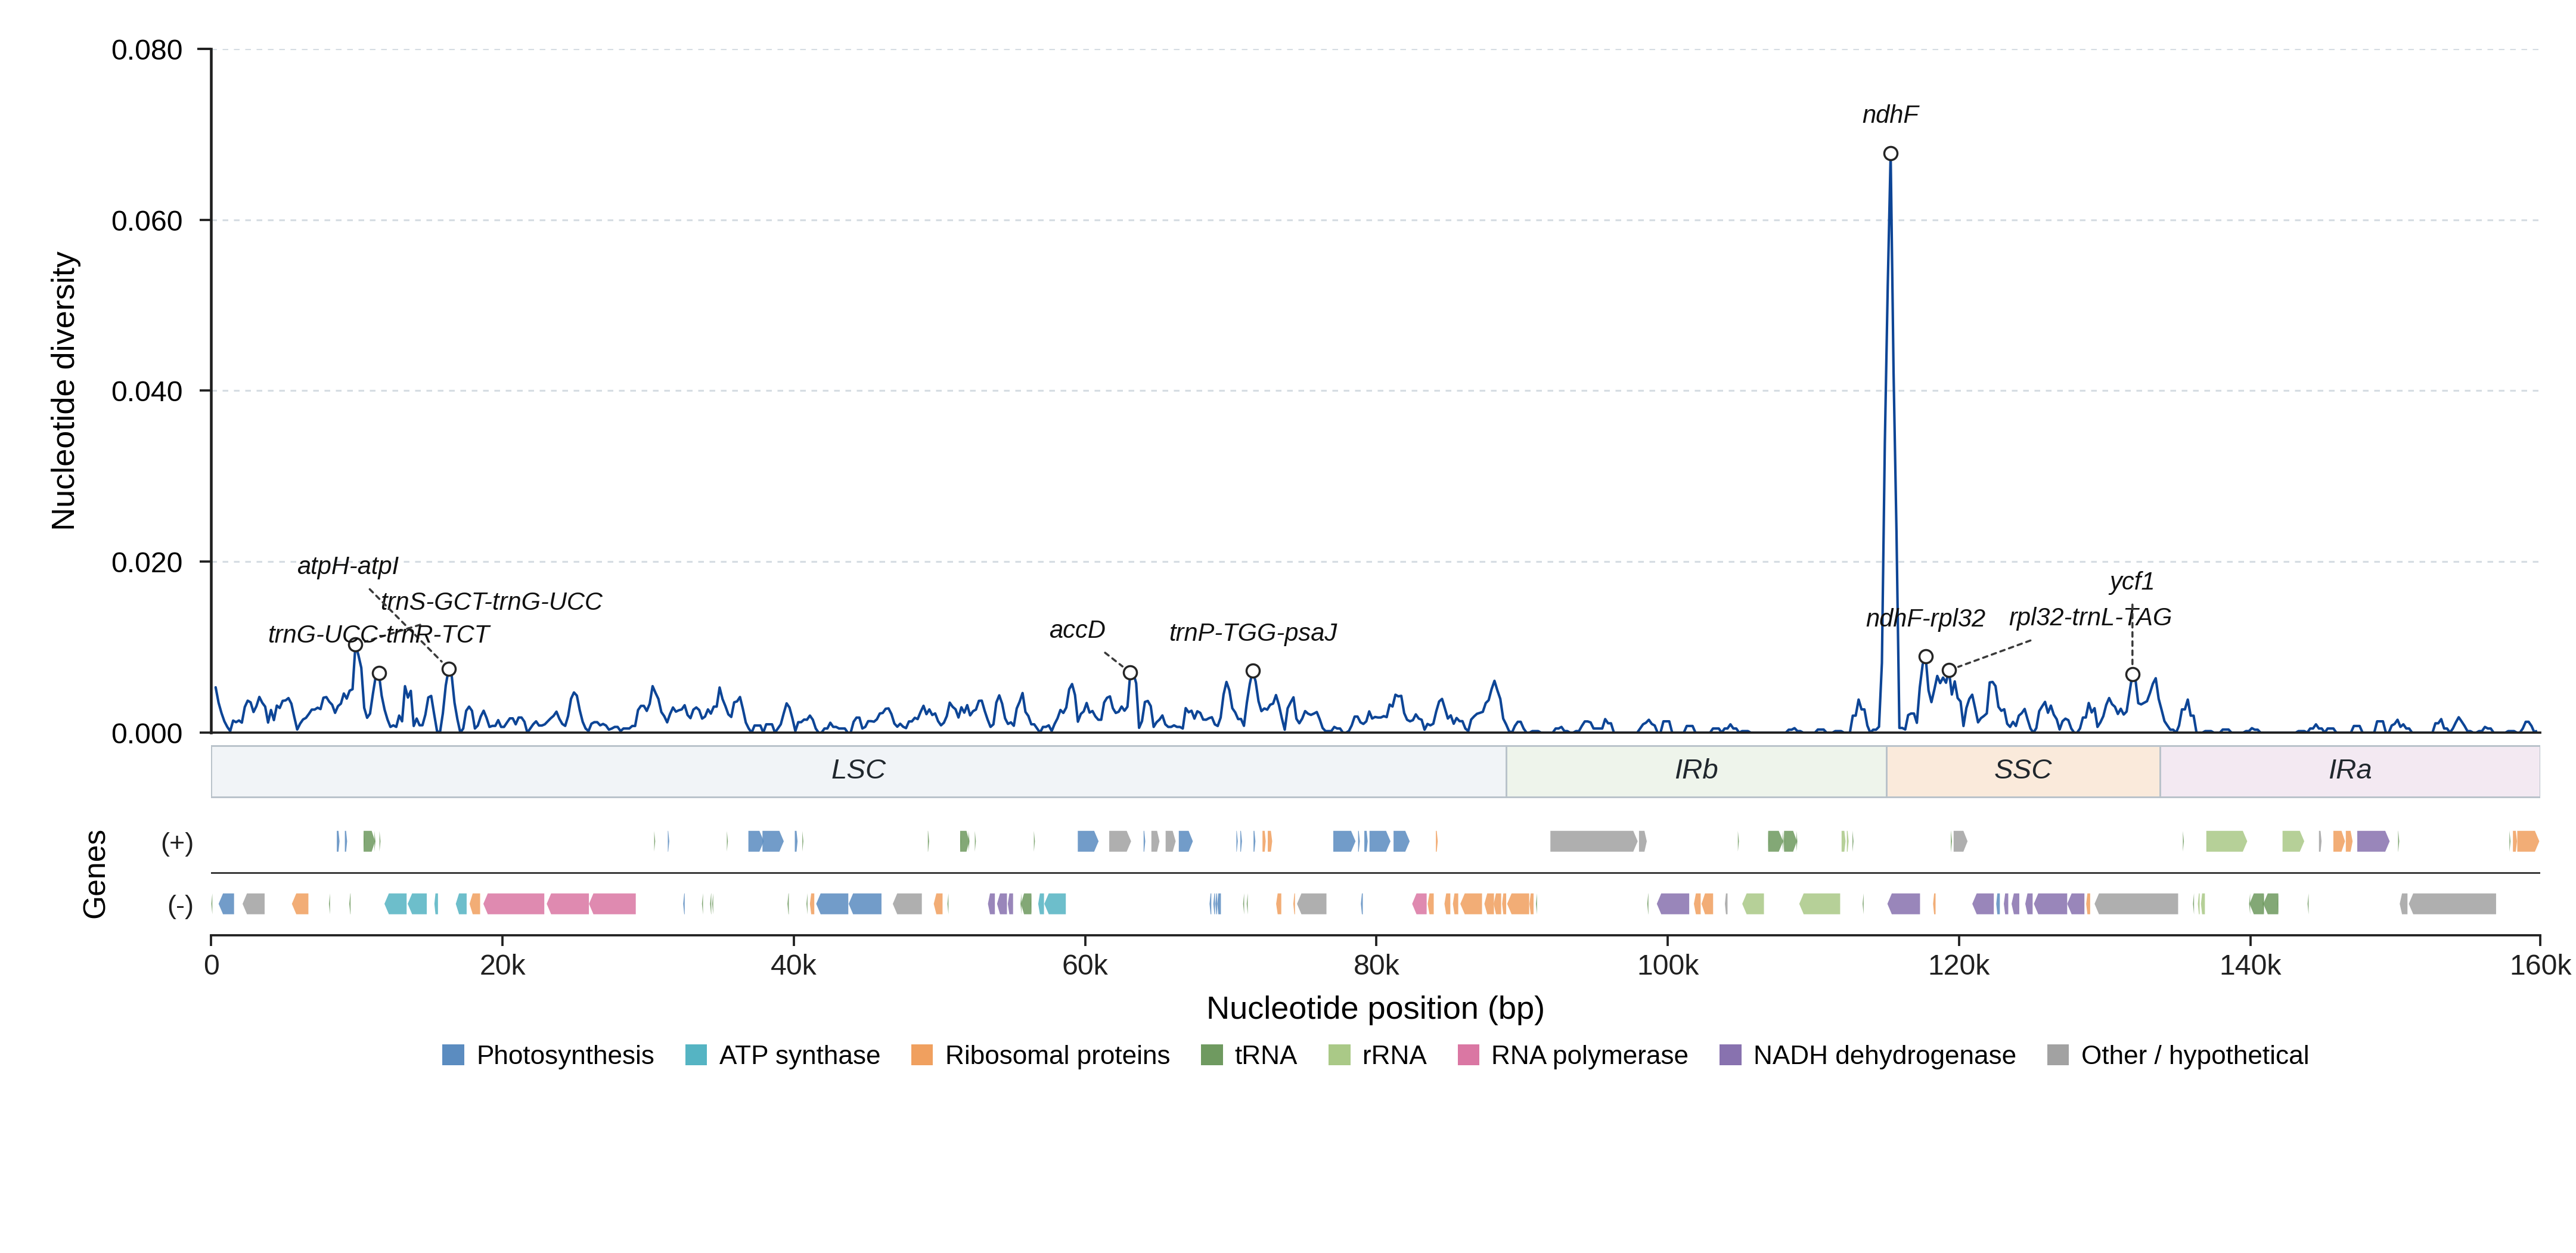
Task: Click the trnG-UCC-trnR-TCT label
Action: (x=378, y=634)
